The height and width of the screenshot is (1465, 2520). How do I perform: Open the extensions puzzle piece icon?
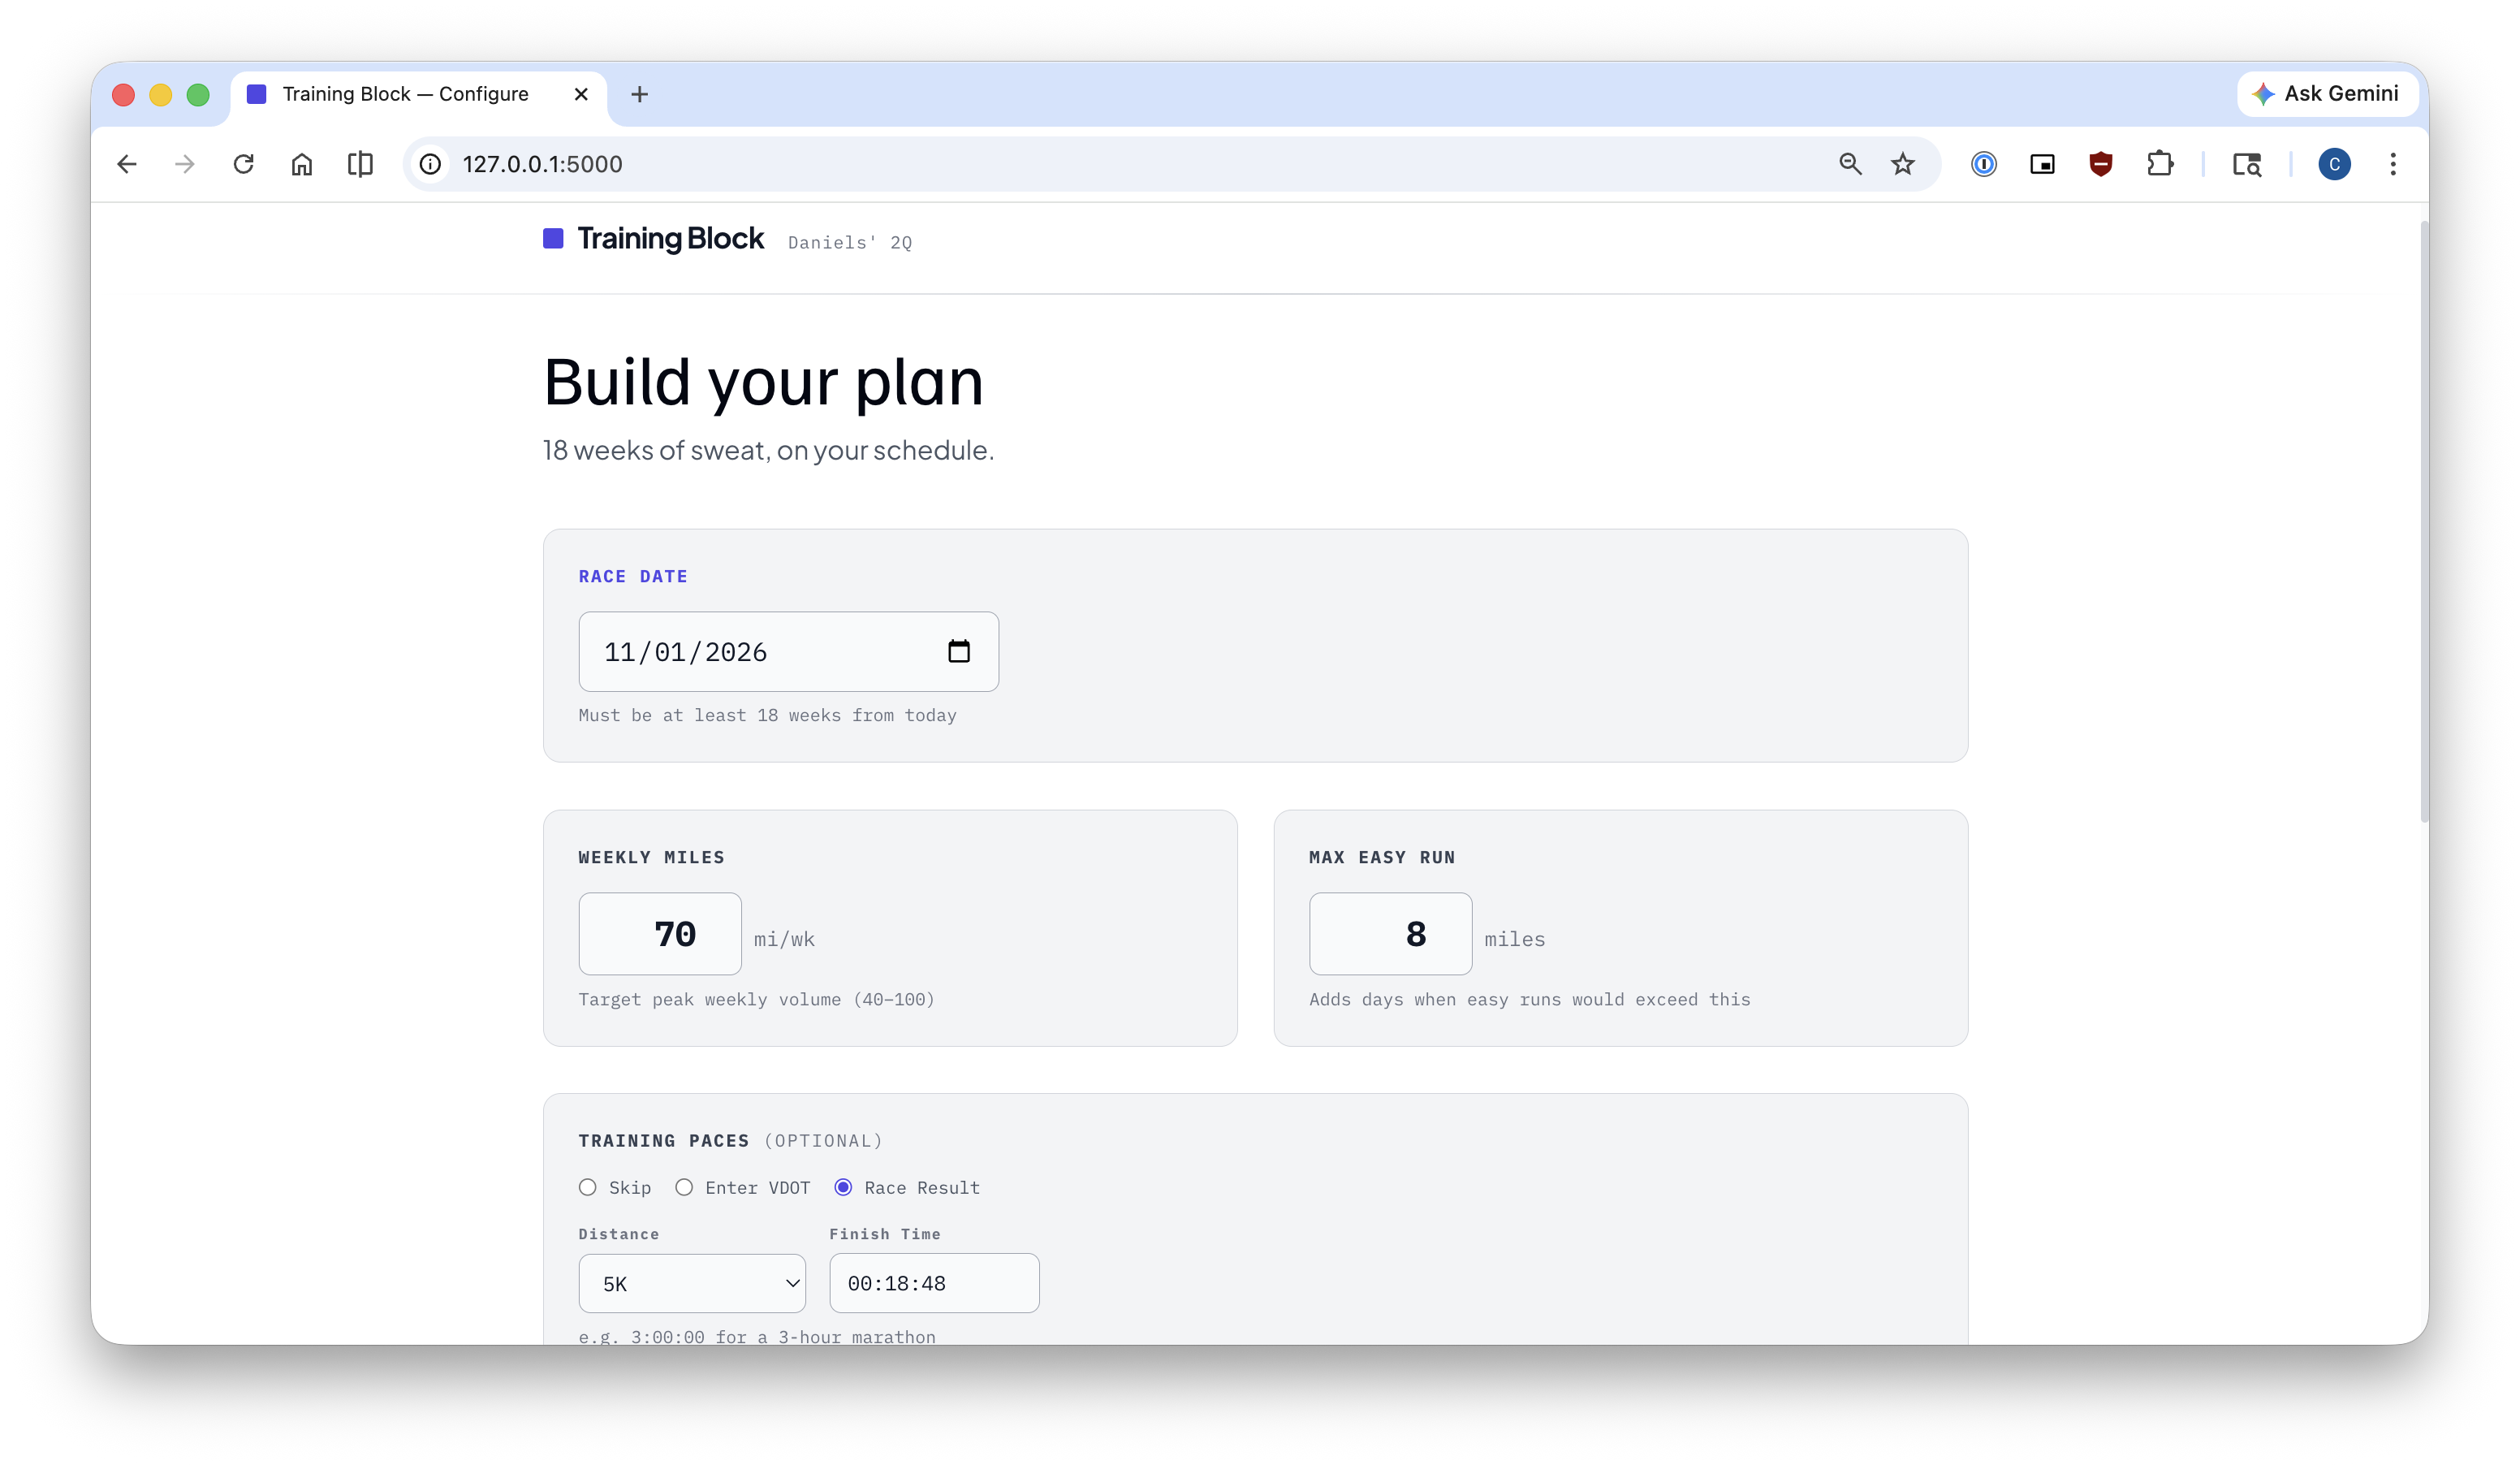2159,164
